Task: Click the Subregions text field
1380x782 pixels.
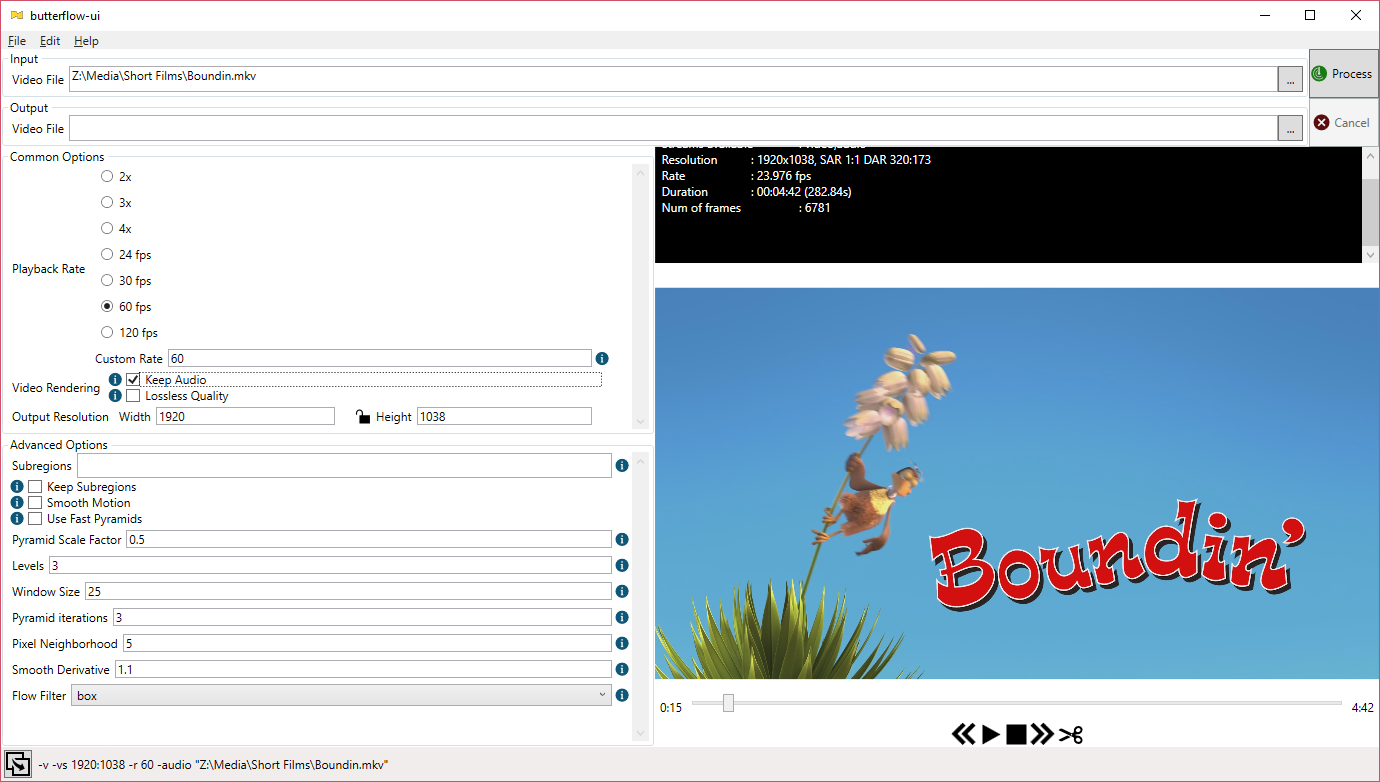Action: click(x=344, y=465)
